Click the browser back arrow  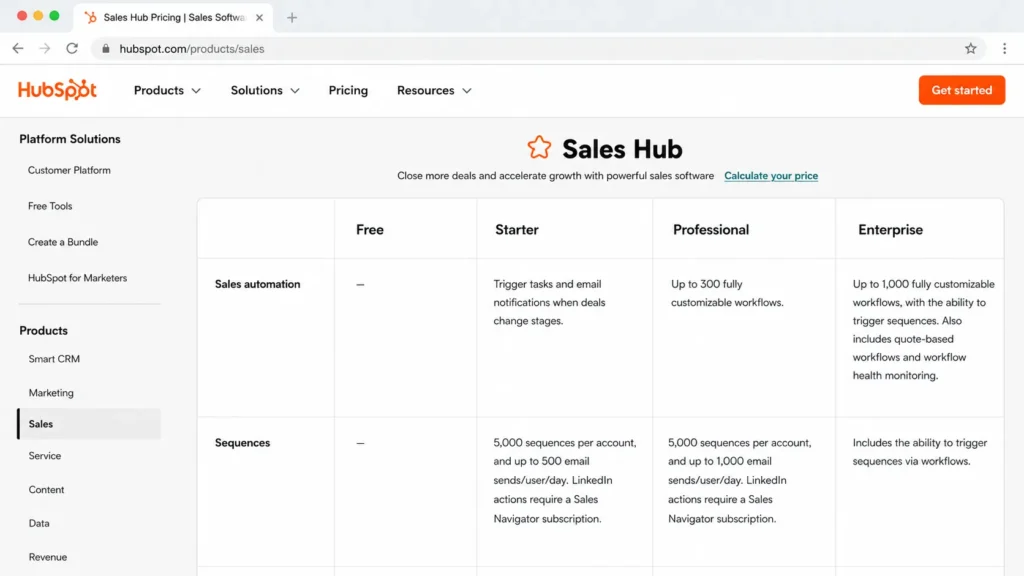tap(18, 48)
